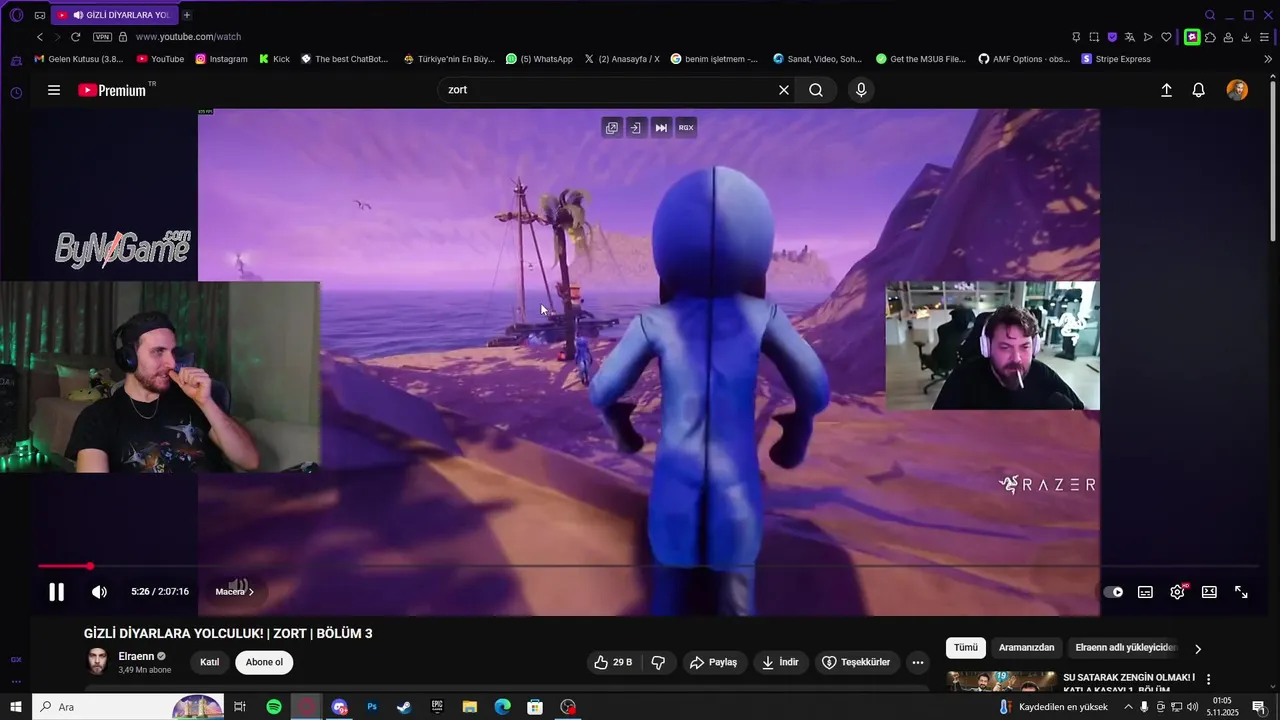The height and width of the screenshot is (720, 1280).
Task: Open the YouTube upload/create button
Action: tap(1166, 90)
